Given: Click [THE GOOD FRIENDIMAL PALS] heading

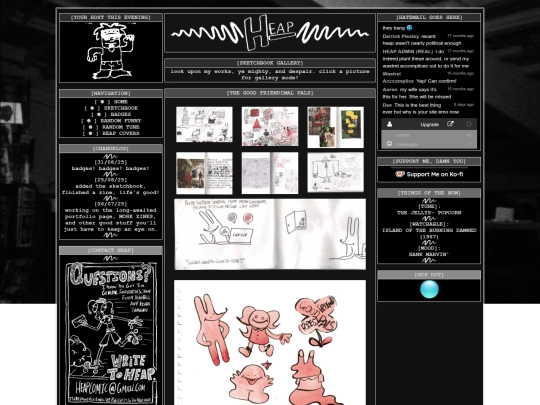Looking at the screenshot, I should click(x=270, y=93).
